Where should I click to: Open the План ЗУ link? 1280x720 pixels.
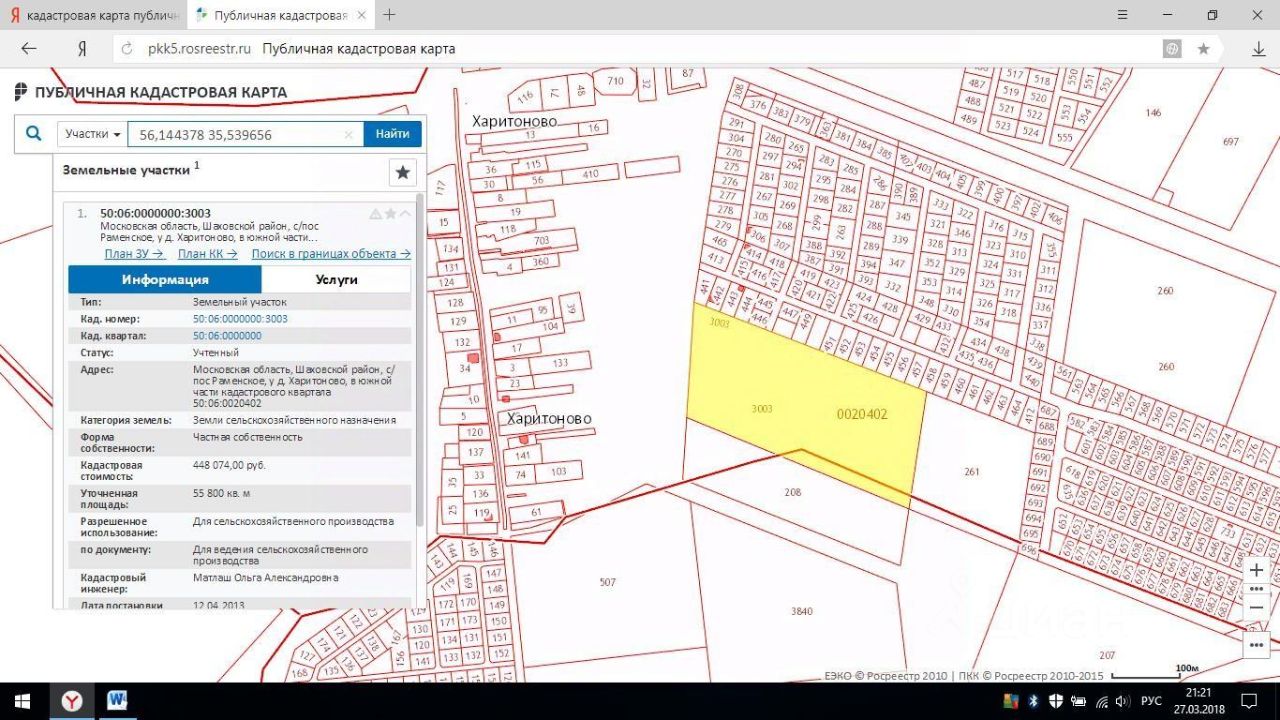click(134, 254)
